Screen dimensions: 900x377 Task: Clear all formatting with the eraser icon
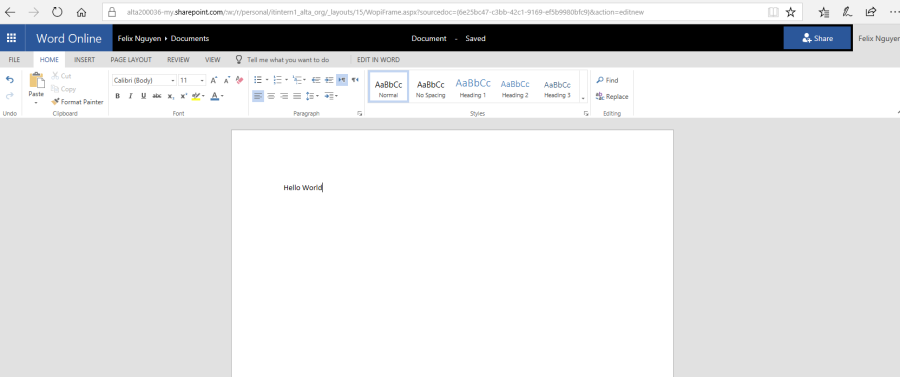[x=239, y=80]
